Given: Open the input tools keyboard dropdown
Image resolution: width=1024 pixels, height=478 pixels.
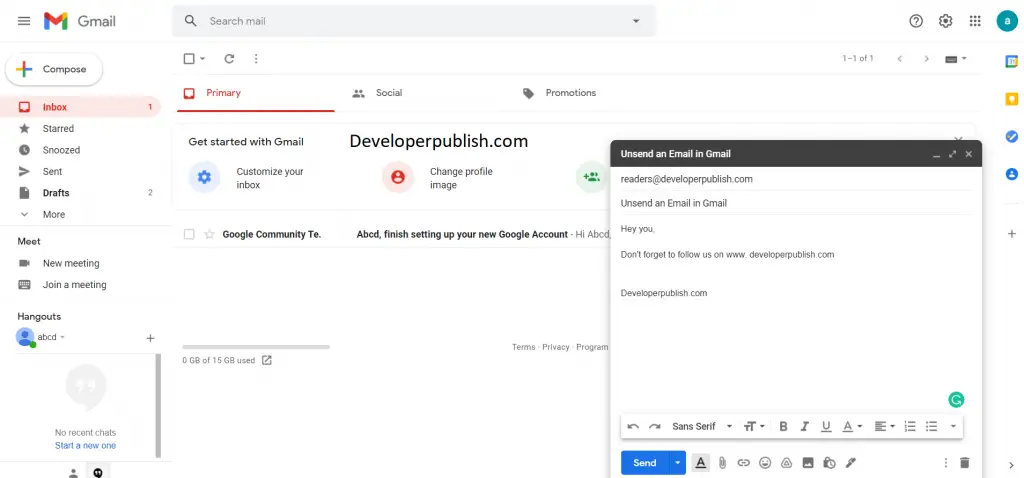Looking at the screenshot, I should pyautogui.click(x=956, y=59).
